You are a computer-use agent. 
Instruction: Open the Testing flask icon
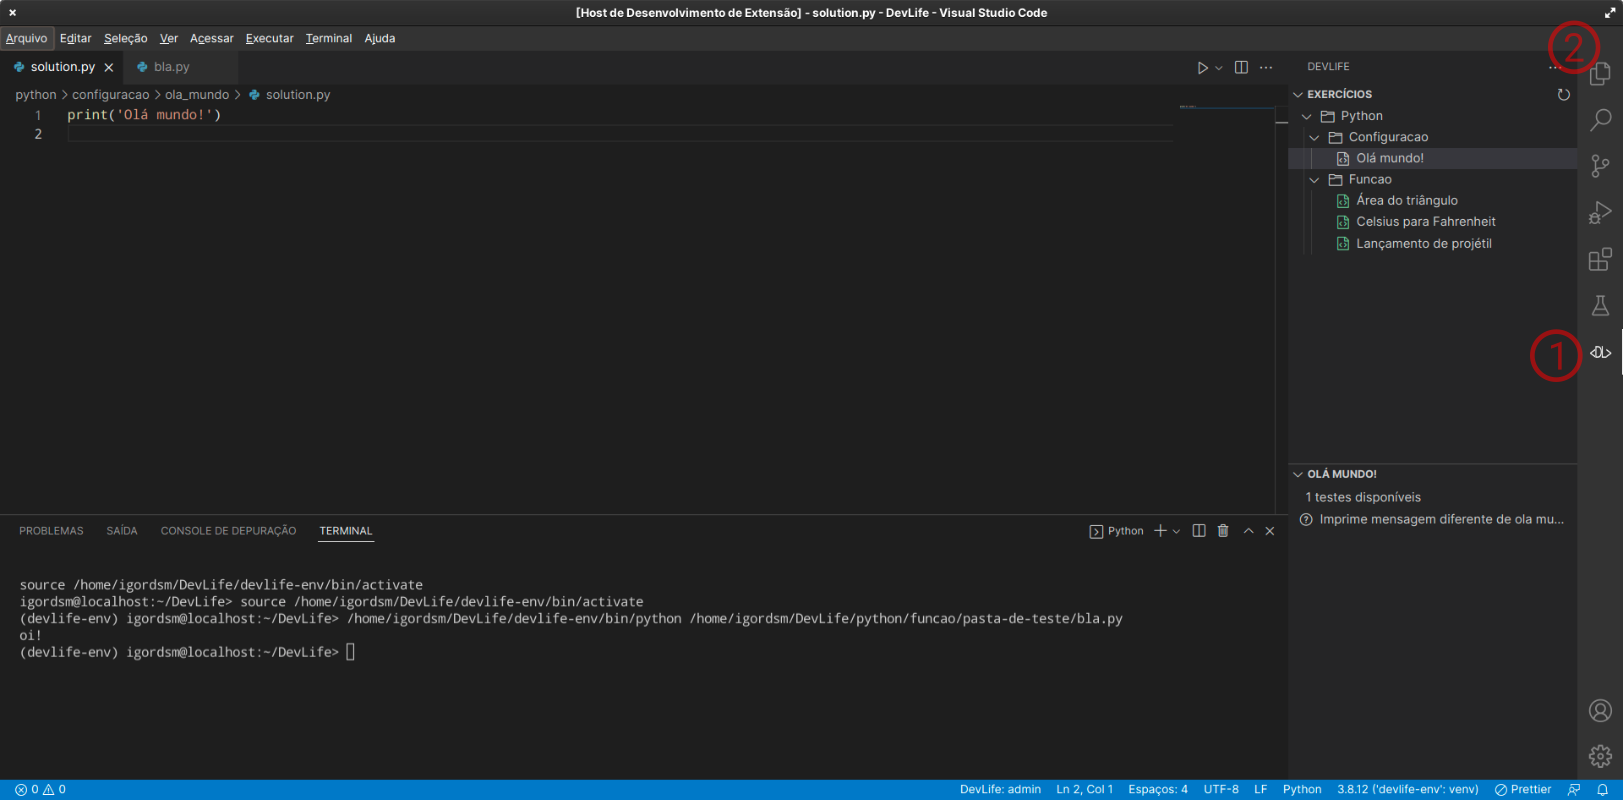point(1600,306)
